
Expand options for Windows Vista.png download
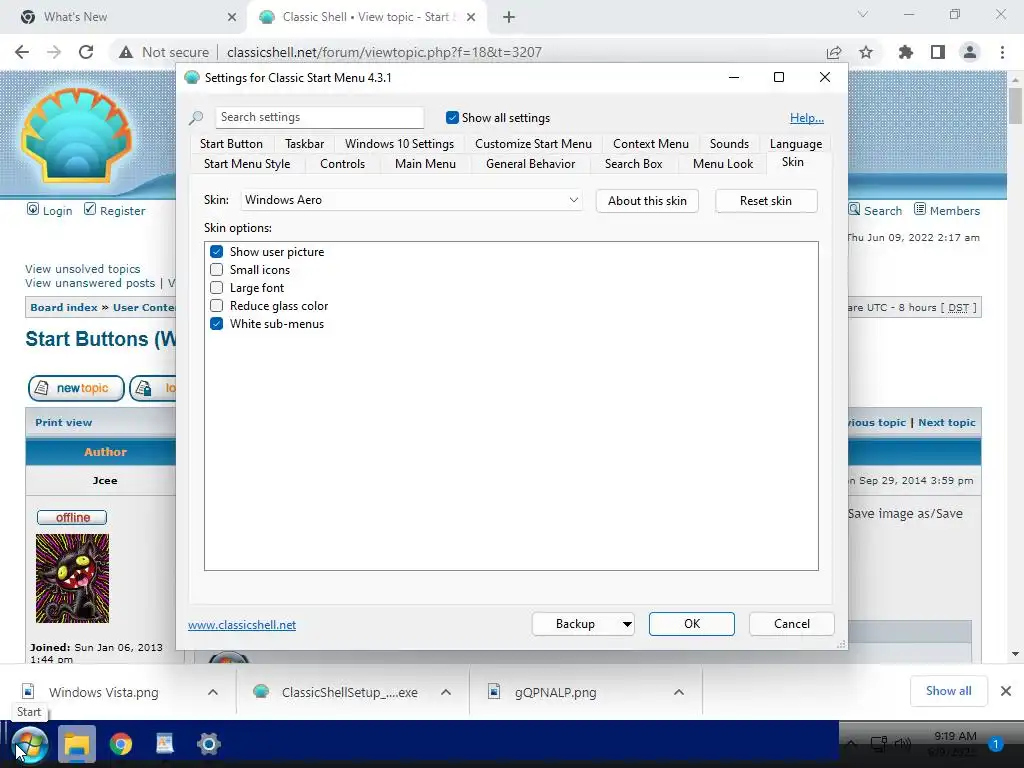[213, 692]
